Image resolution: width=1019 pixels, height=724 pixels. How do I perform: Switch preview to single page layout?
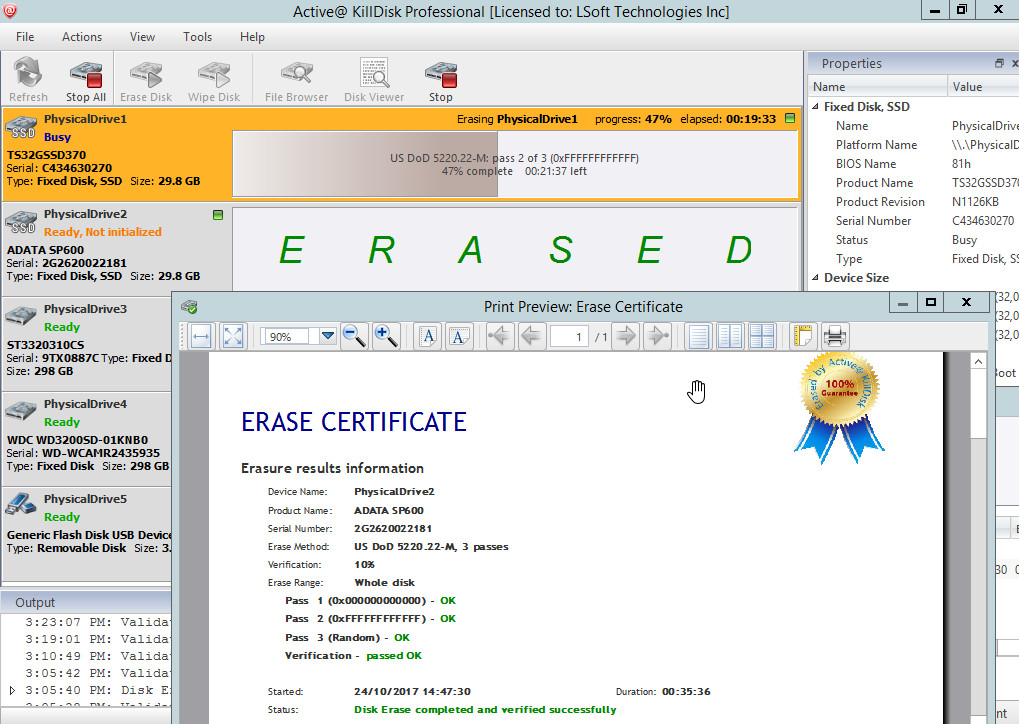(x=699, y=337)
